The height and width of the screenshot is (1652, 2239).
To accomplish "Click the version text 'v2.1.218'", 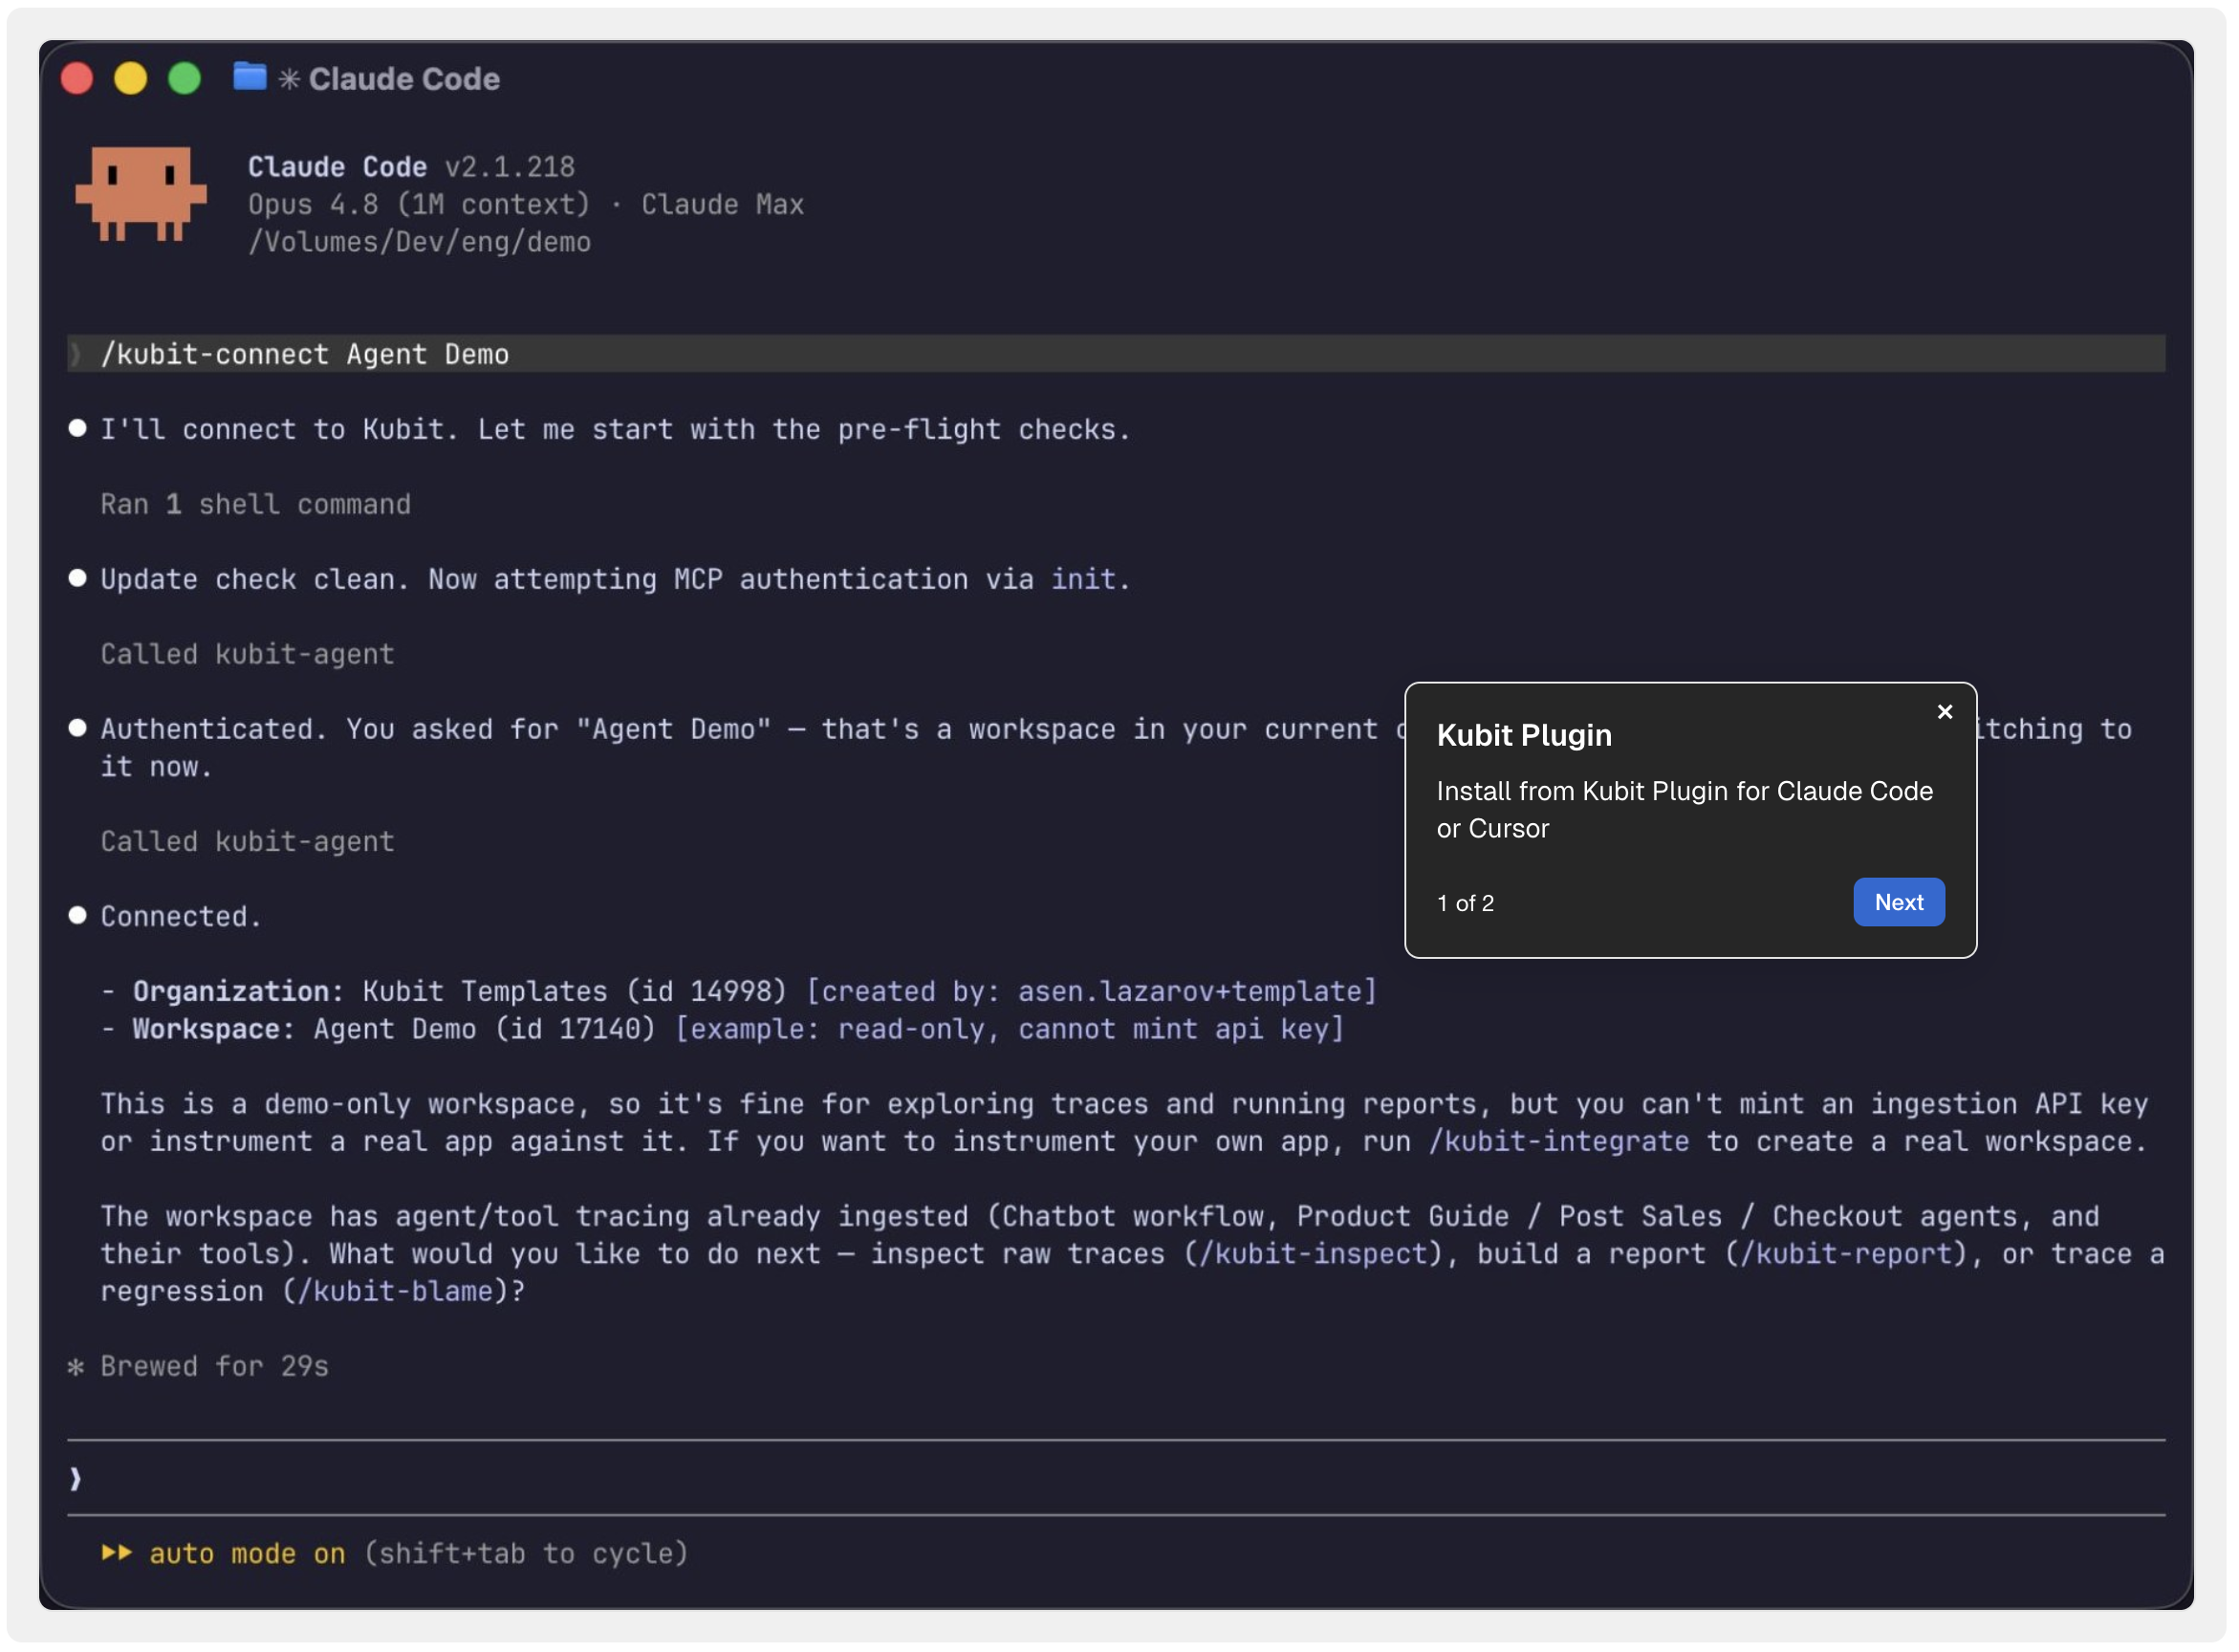I will pos(511,167).
